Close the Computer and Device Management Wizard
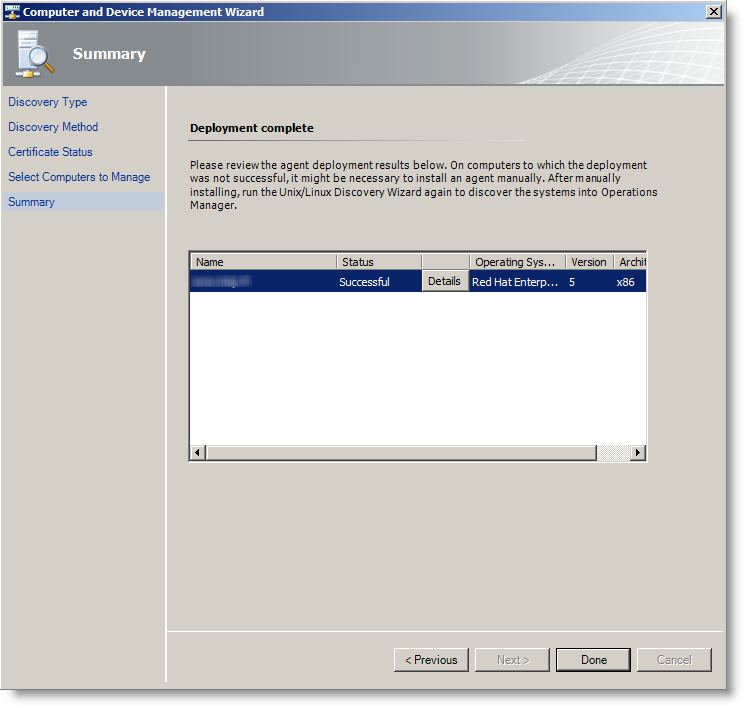The width and height of the screenshot is (743, 706). pos(713,12)
